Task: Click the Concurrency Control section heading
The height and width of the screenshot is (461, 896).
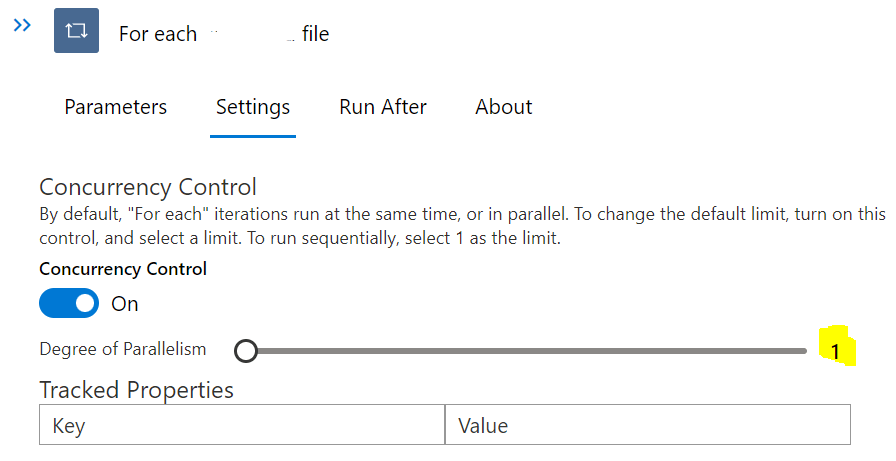Action: pyautogui.click(x=148, y=187)
